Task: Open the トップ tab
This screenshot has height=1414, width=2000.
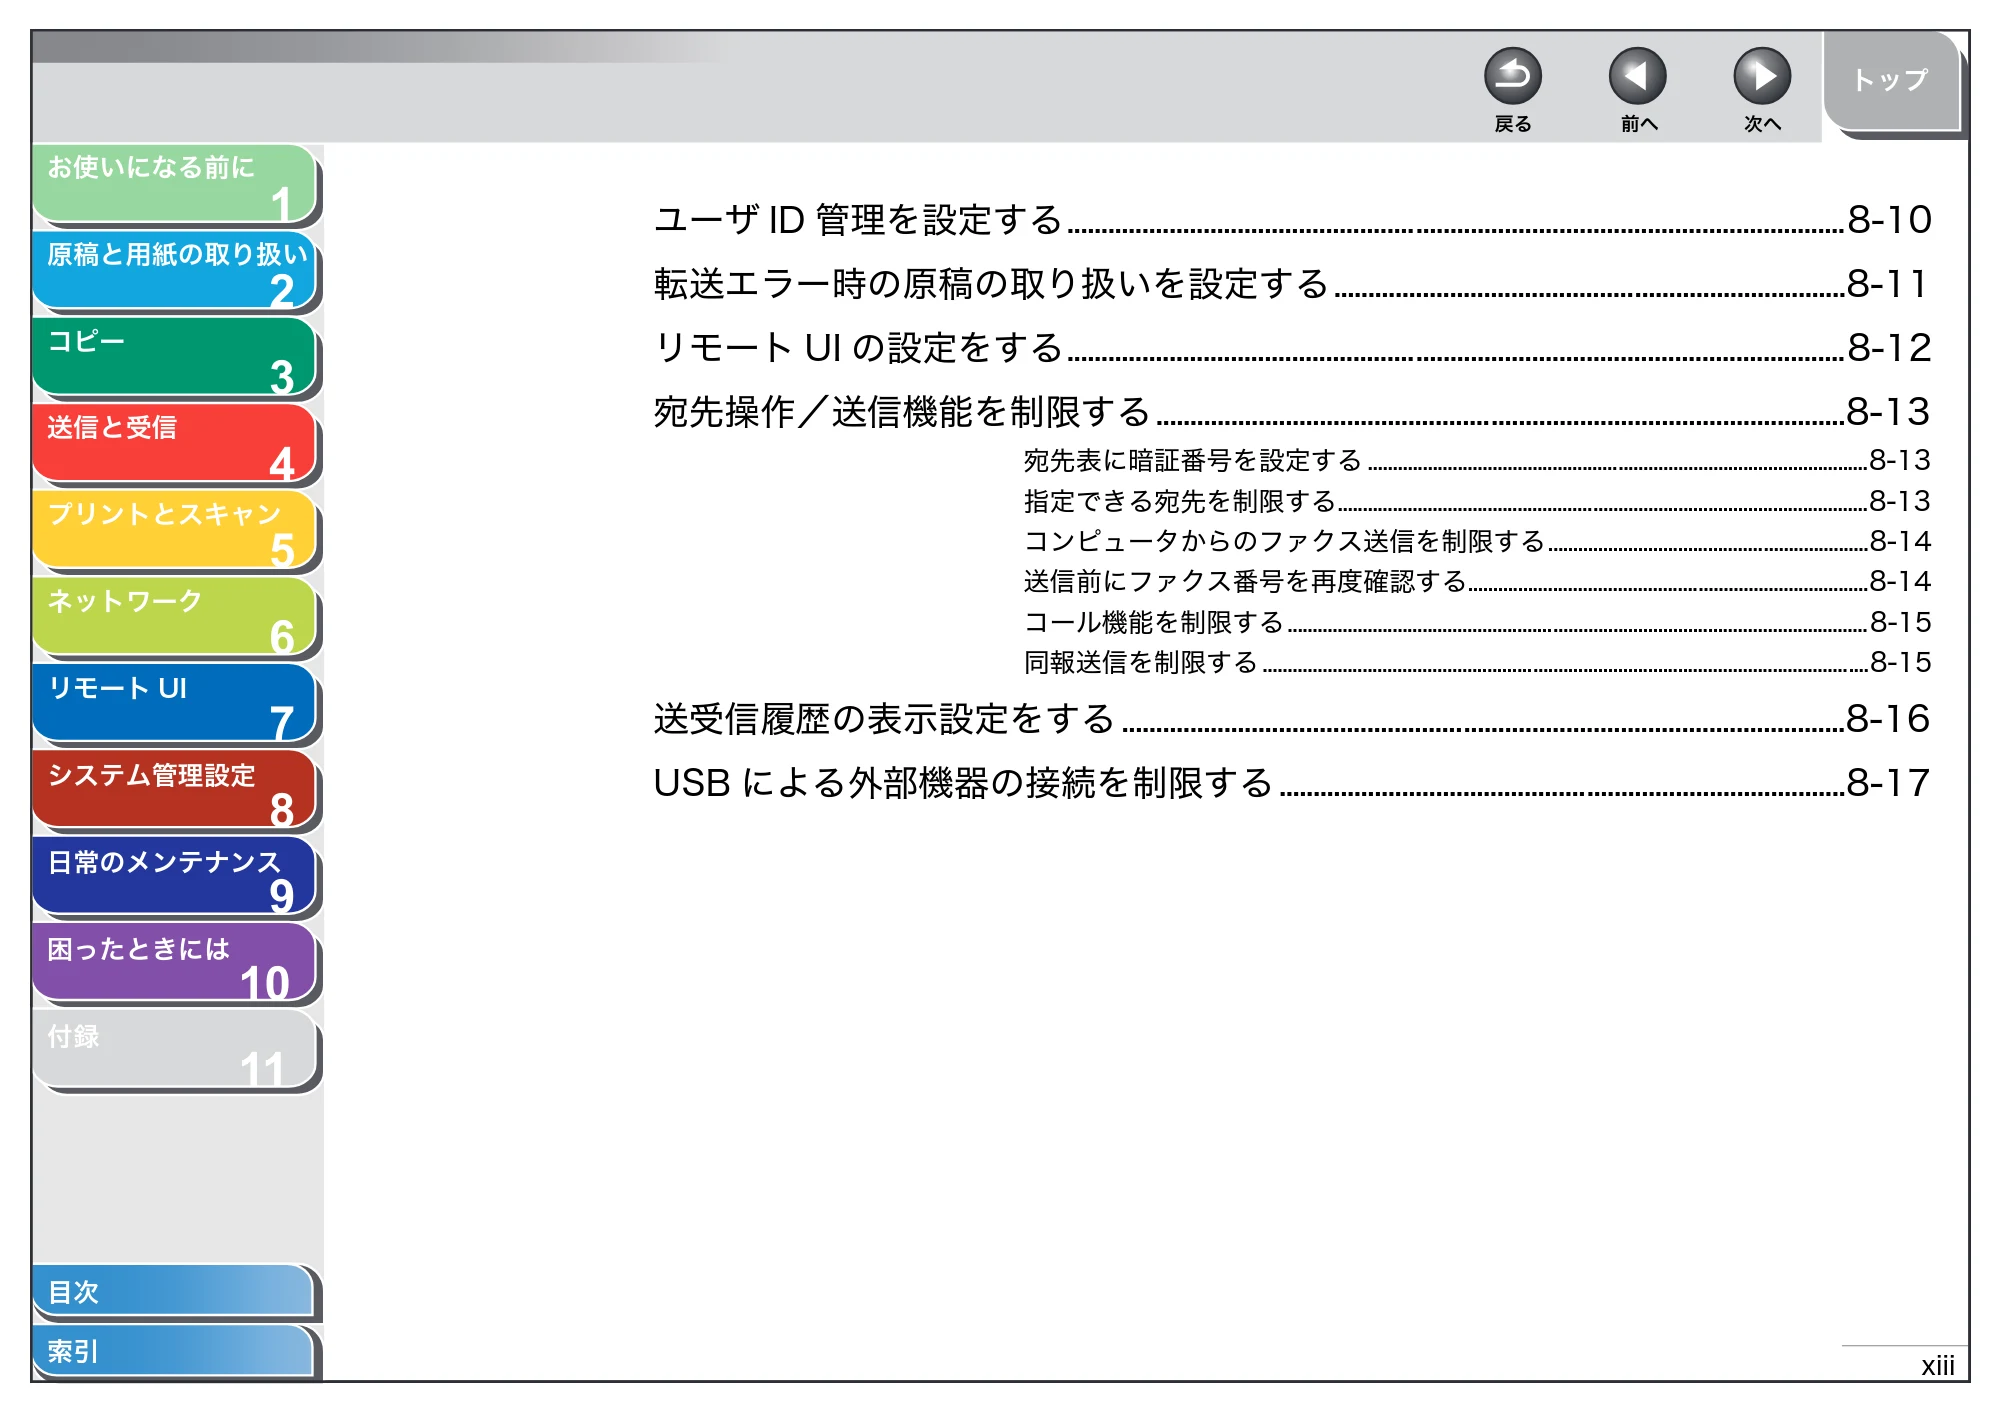Action: pos(1890,81)
